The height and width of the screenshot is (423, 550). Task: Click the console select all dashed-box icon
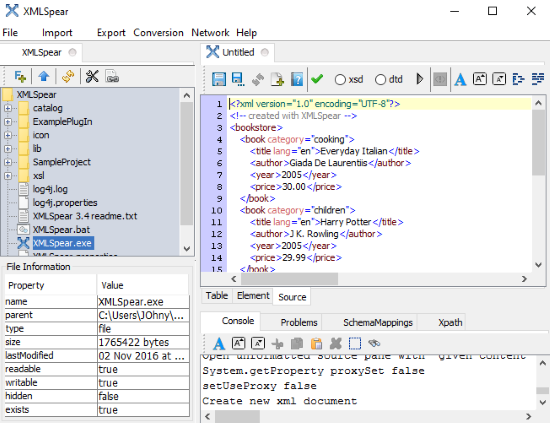(x=355, y=344)
